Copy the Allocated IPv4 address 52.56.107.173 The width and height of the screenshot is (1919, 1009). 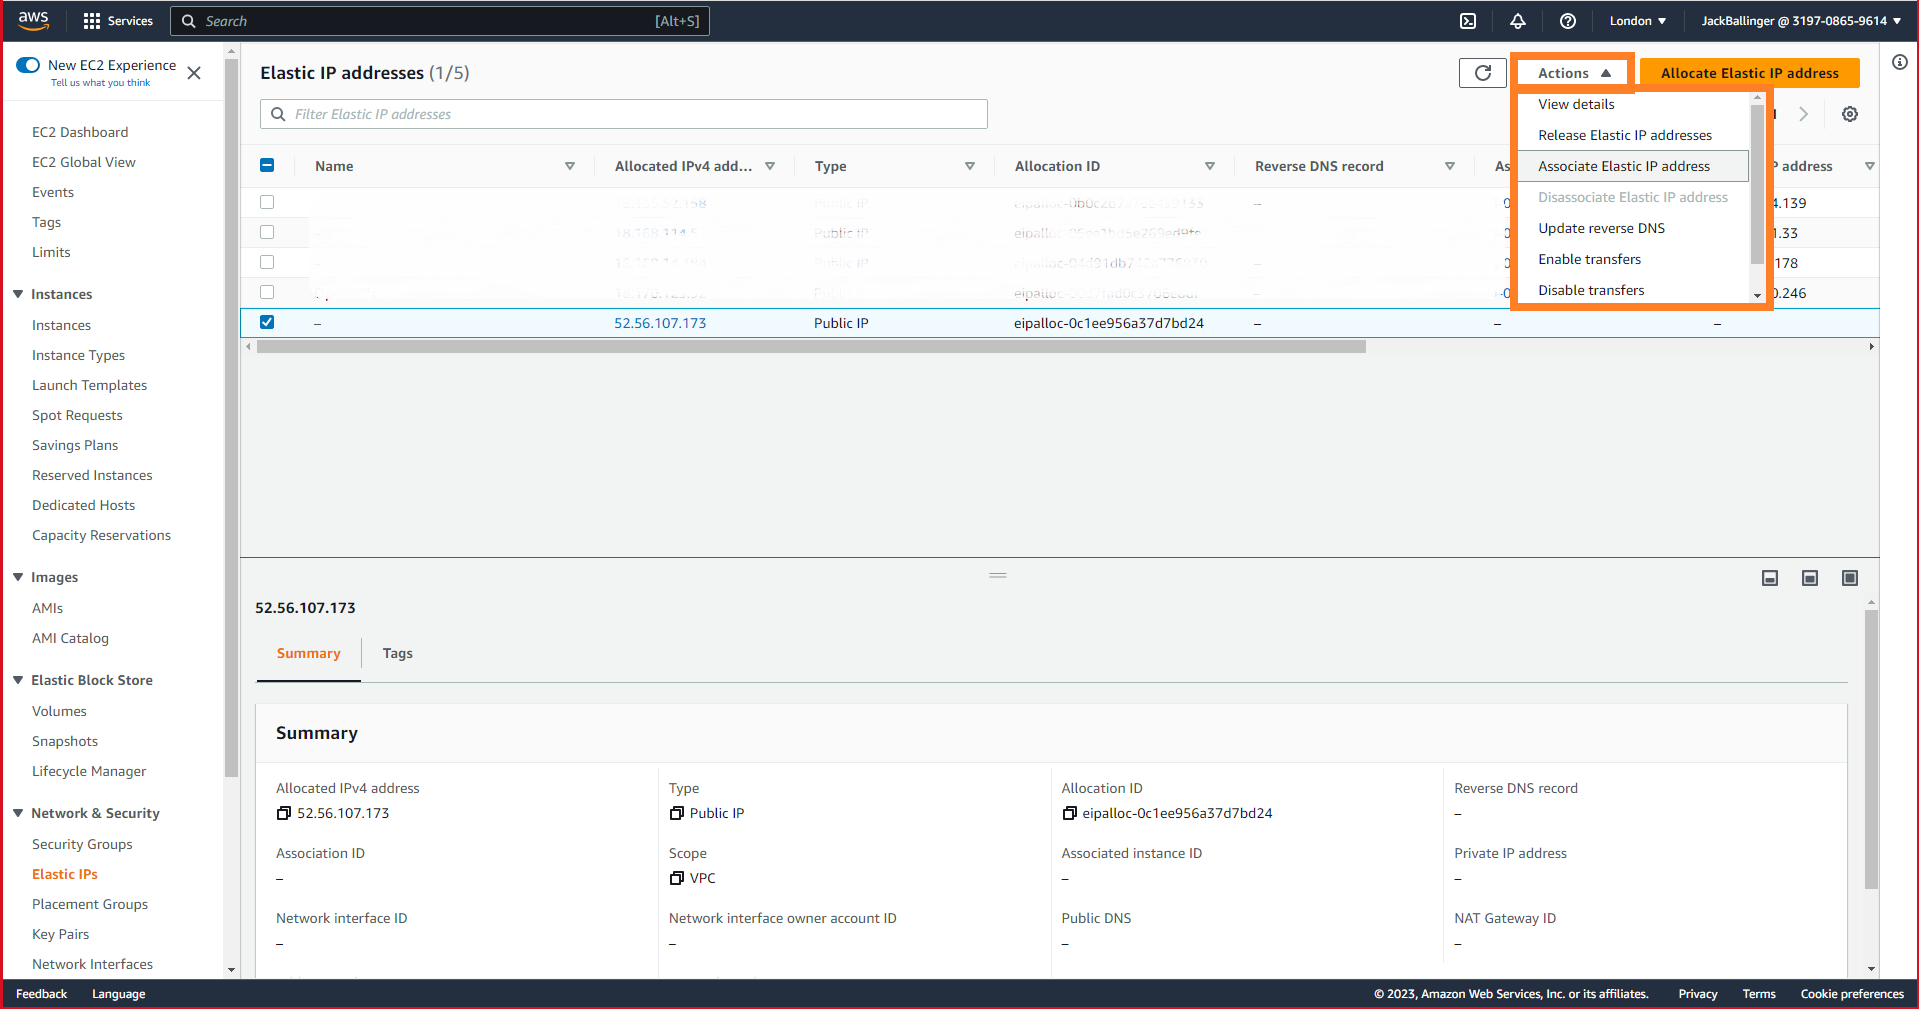click(284, 813)
